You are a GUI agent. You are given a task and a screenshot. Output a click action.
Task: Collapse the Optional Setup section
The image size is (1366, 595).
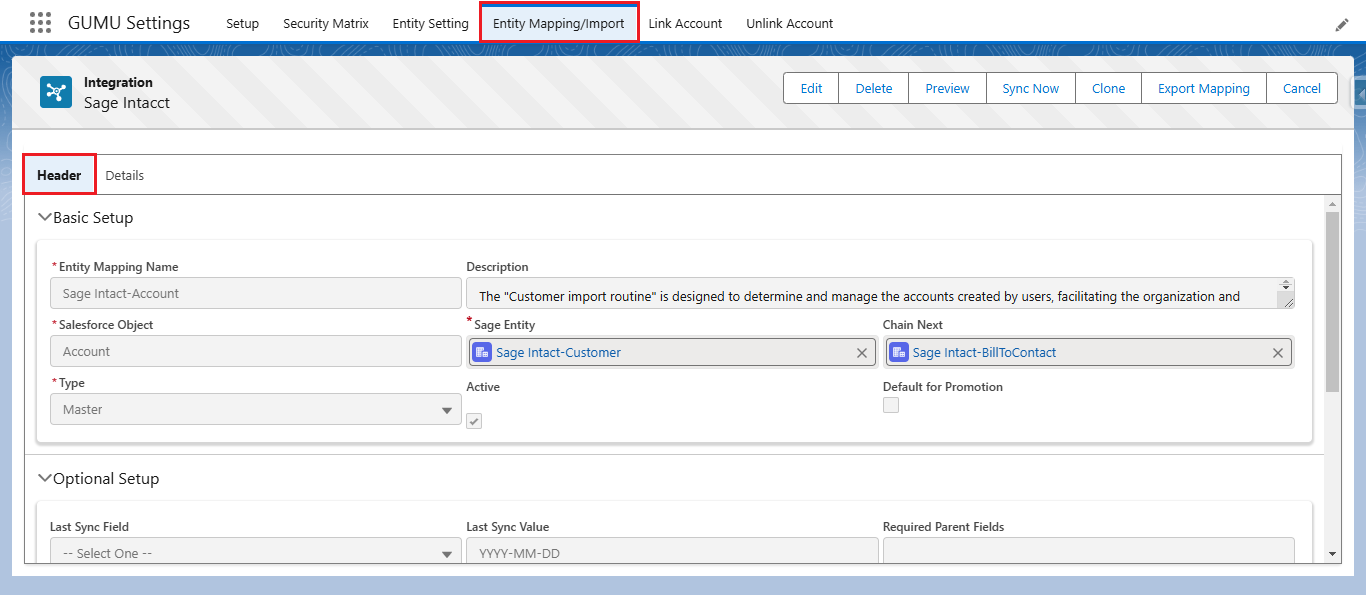pyautogui.click(x=44, y=478)
